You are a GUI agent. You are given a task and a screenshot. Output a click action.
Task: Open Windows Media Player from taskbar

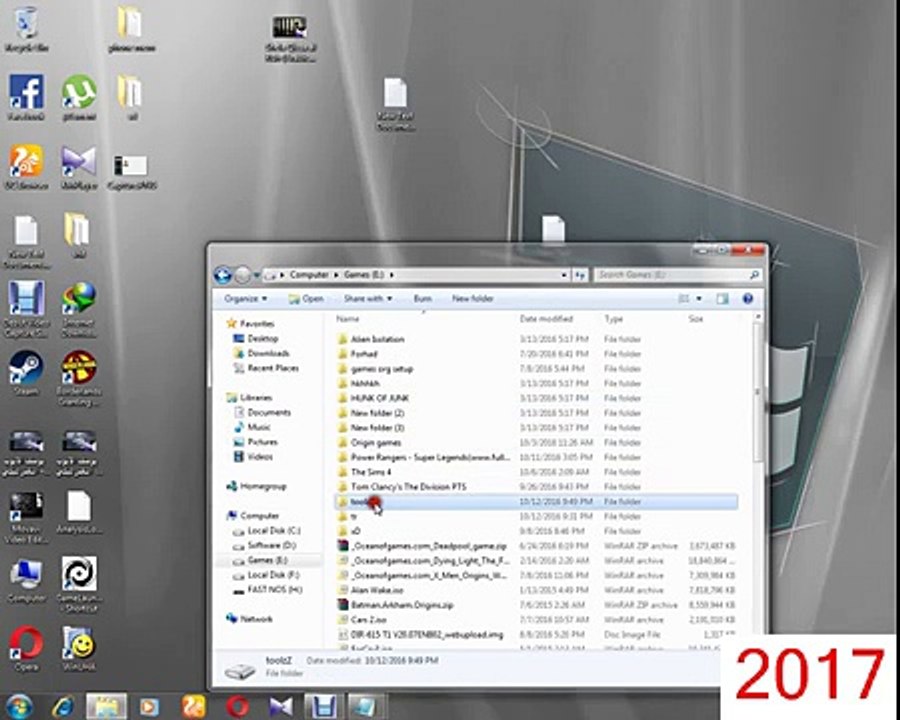click(149, 707)
